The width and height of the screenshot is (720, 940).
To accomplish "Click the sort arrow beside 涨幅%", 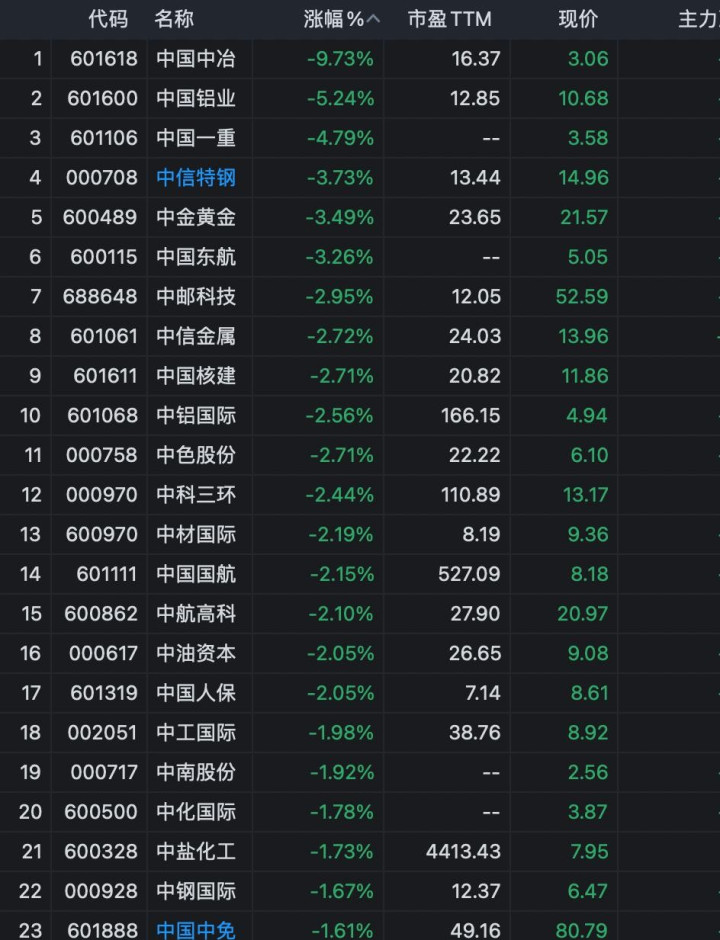I will point(374,19).
